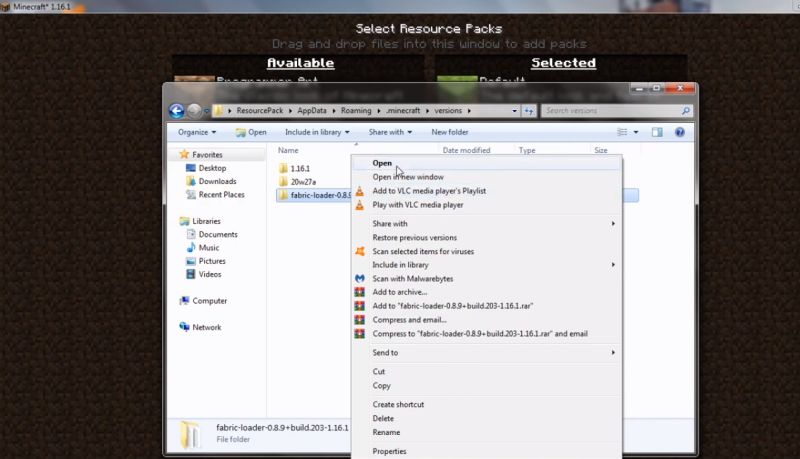
Task: Click New folder in the toolbar
Action: pos(449,132)
